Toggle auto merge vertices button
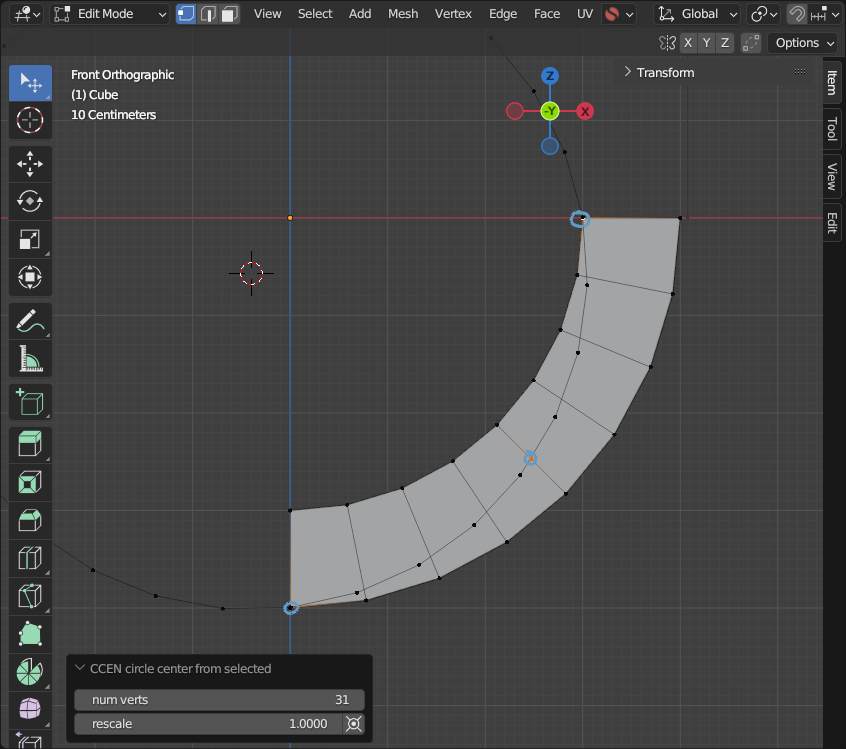This screenshot has width=846, height=749. click(751, 43)
